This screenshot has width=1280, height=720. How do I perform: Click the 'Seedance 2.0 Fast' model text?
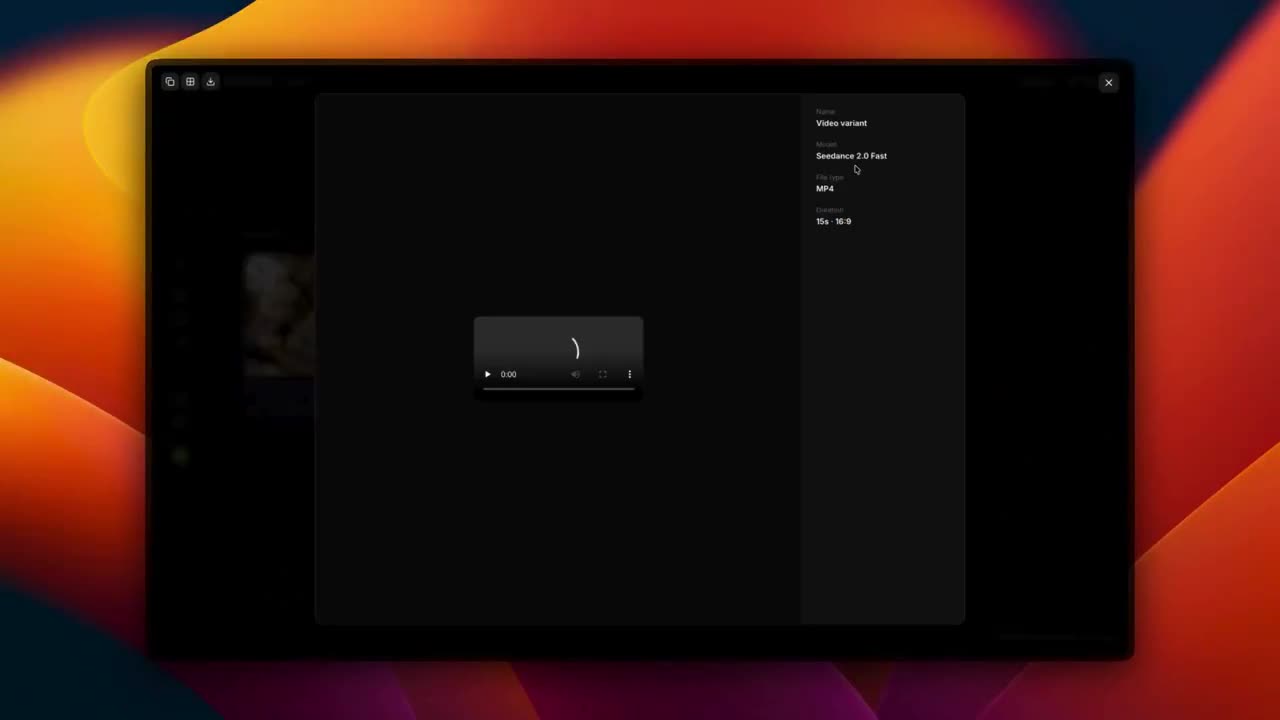pos(851,156)
